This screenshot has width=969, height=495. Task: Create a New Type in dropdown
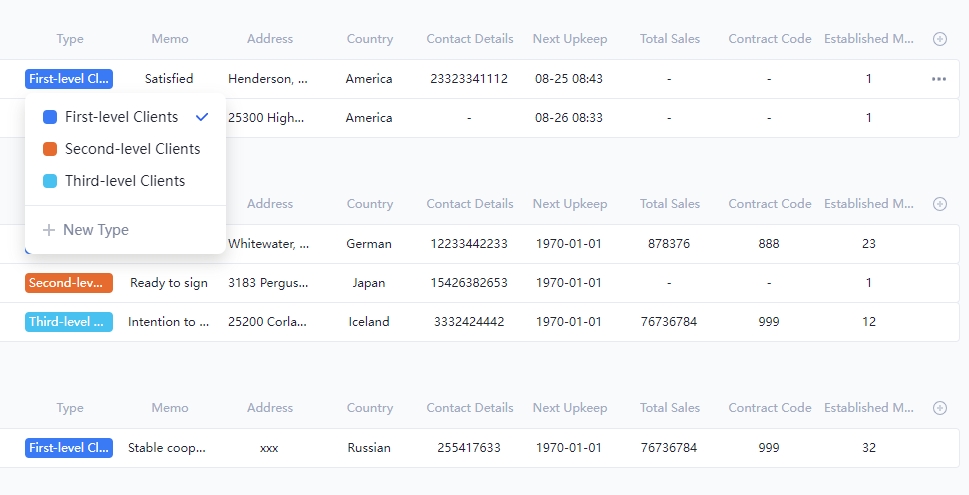click(95, 230)
